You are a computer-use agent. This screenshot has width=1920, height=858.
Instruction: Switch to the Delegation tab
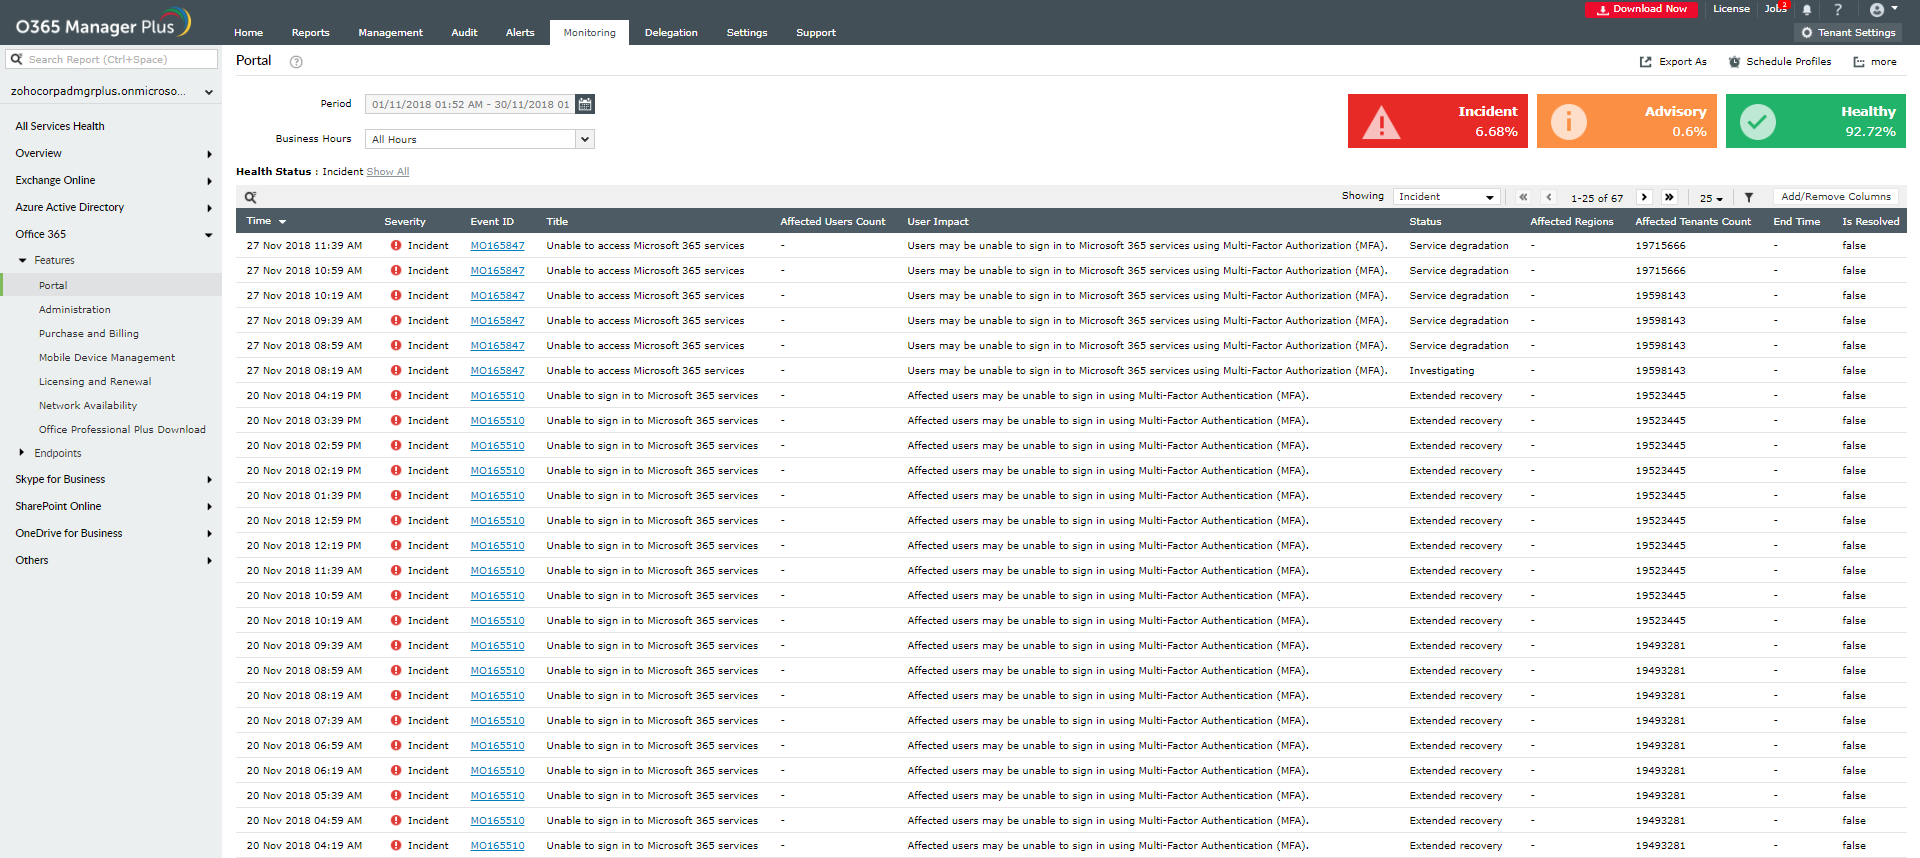671,33
